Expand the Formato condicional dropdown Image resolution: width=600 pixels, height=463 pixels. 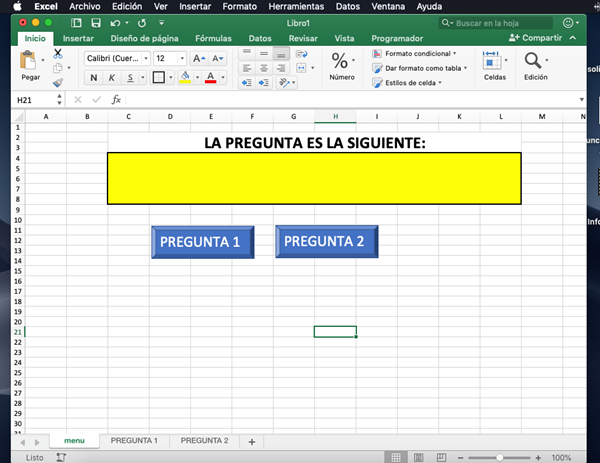click(455, 54)
